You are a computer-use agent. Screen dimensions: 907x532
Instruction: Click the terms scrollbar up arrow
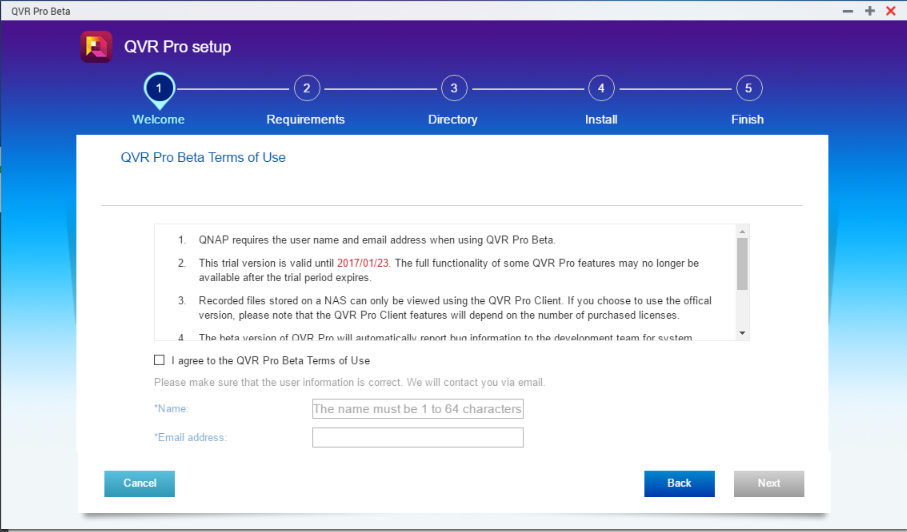coord(742,231)
